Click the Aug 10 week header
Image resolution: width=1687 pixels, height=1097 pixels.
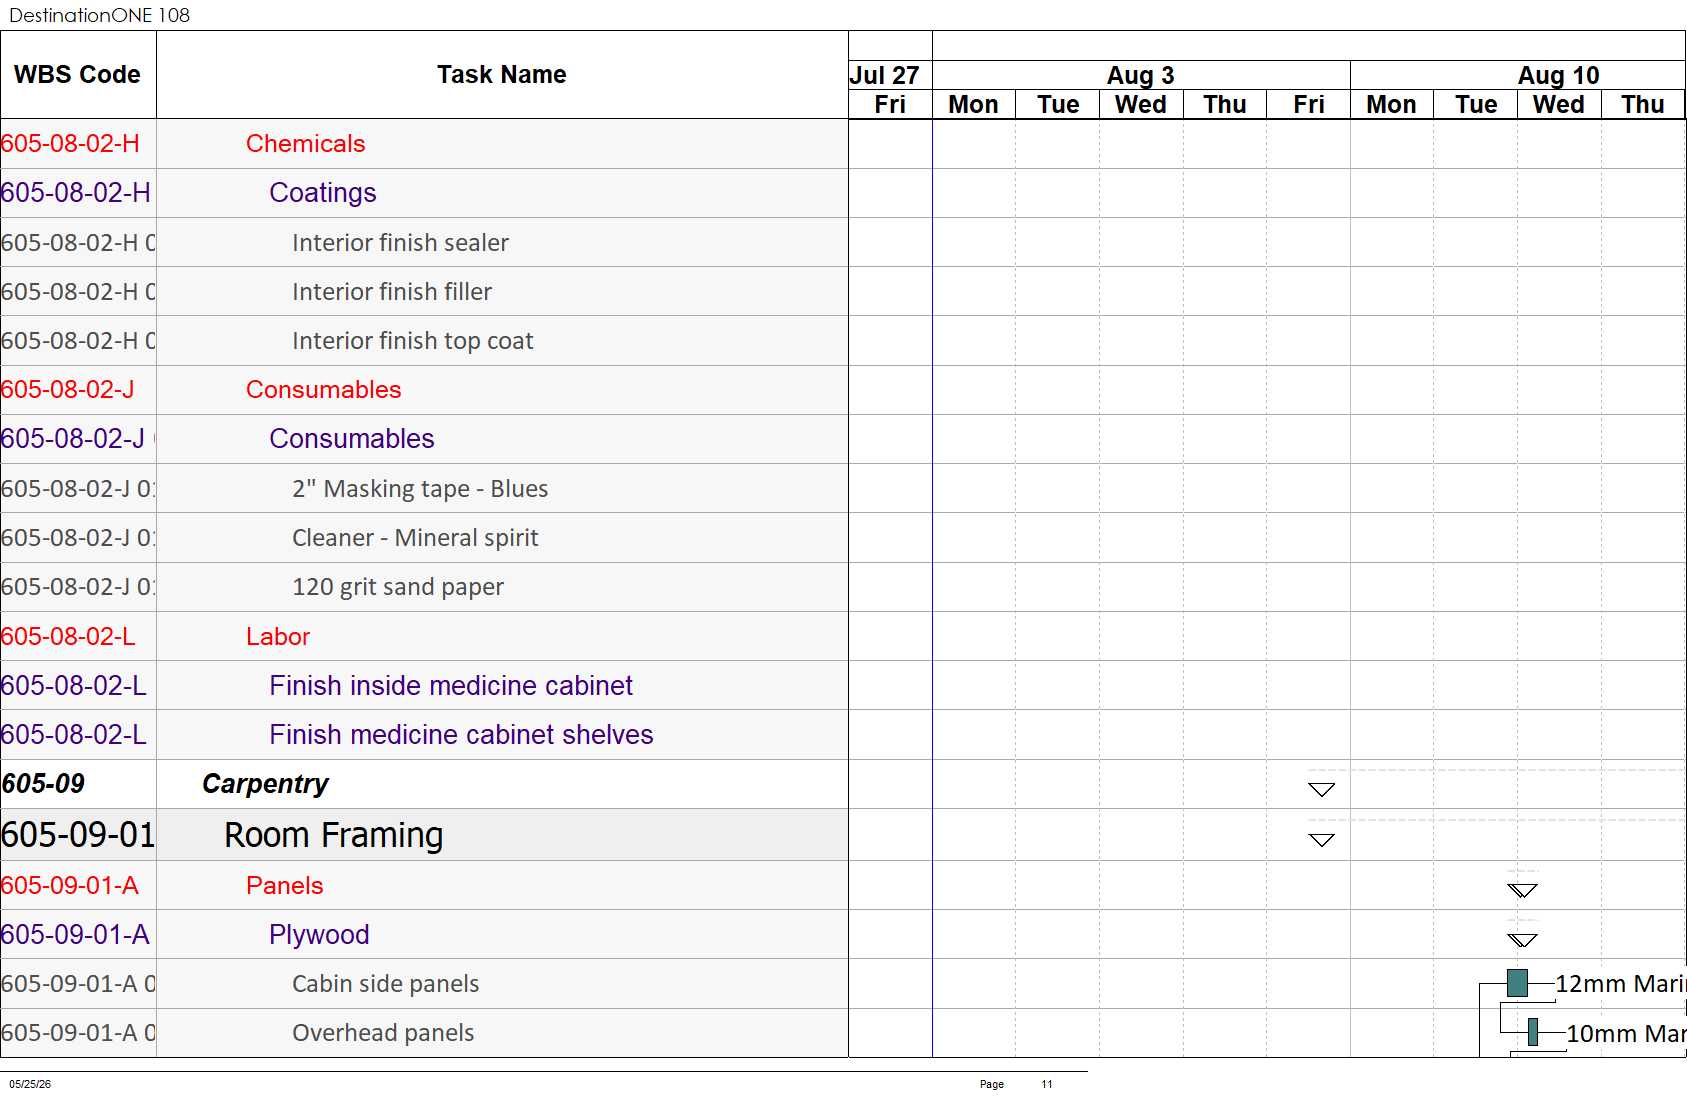point(1558,76)
